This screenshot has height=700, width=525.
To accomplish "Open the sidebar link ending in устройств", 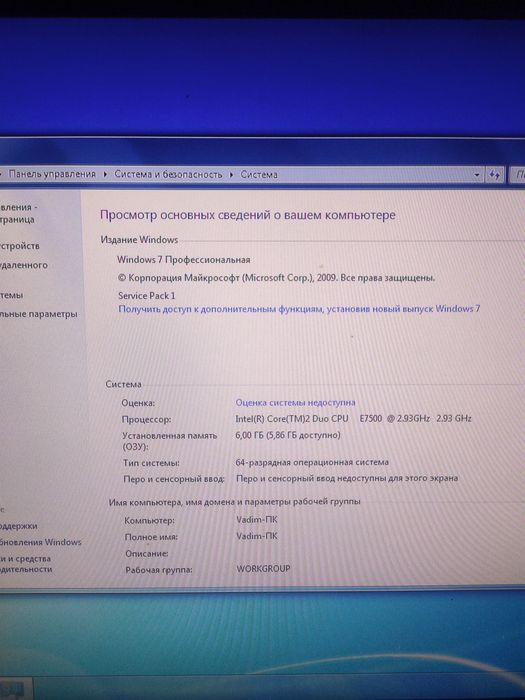I will 20,246.
